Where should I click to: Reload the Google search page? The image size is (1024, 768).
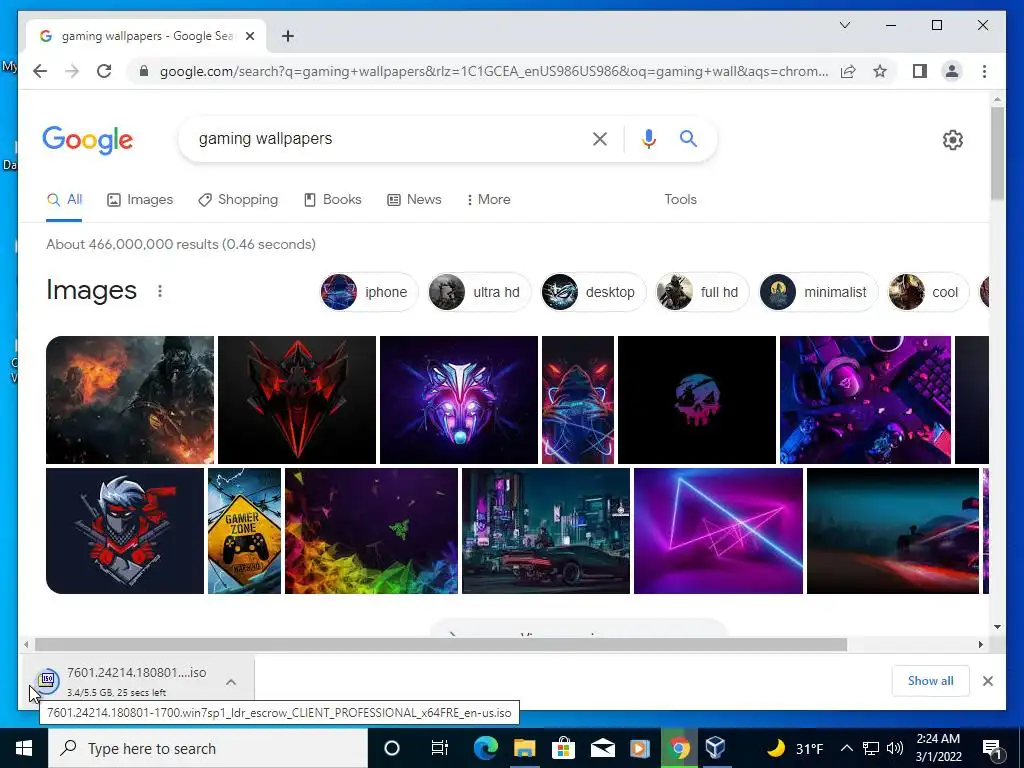pos(104,71)
